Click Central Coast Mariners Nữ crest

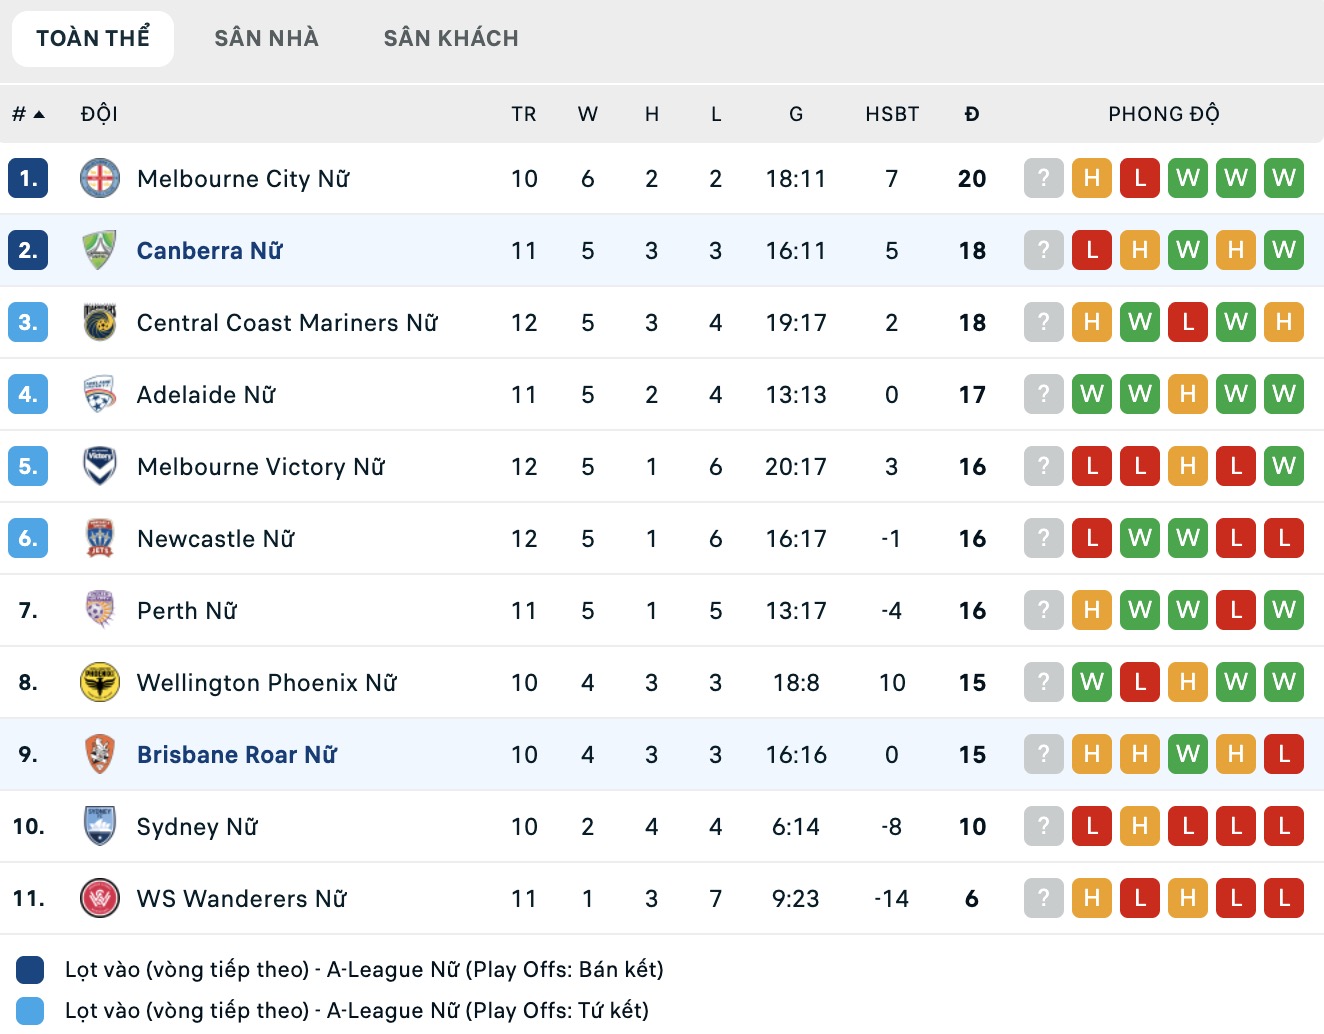coord(100,323)
